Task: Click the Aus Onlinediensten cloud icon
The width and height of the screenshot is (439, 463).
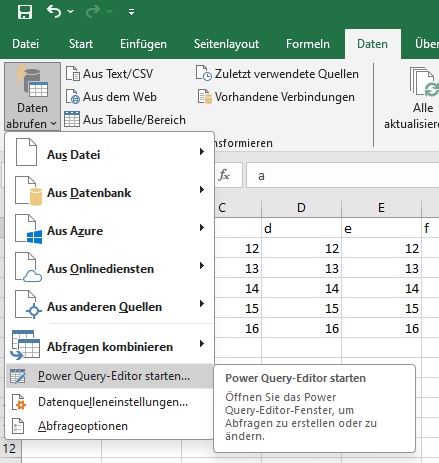Action: [x=29, y=267]
